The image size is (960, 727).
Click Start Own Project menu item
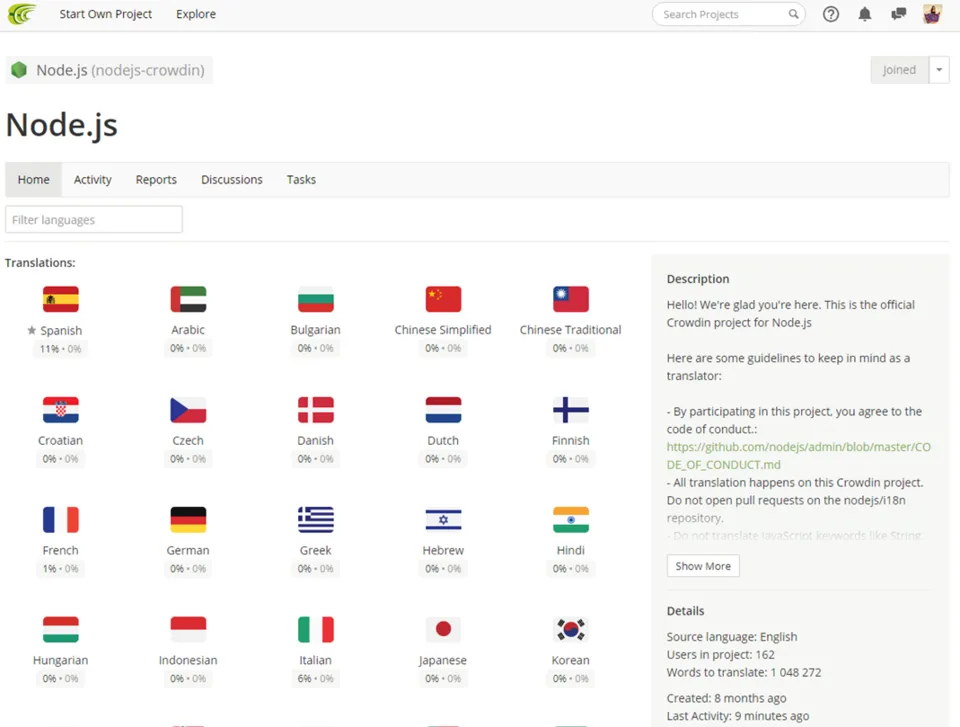[x=105, y=14]
